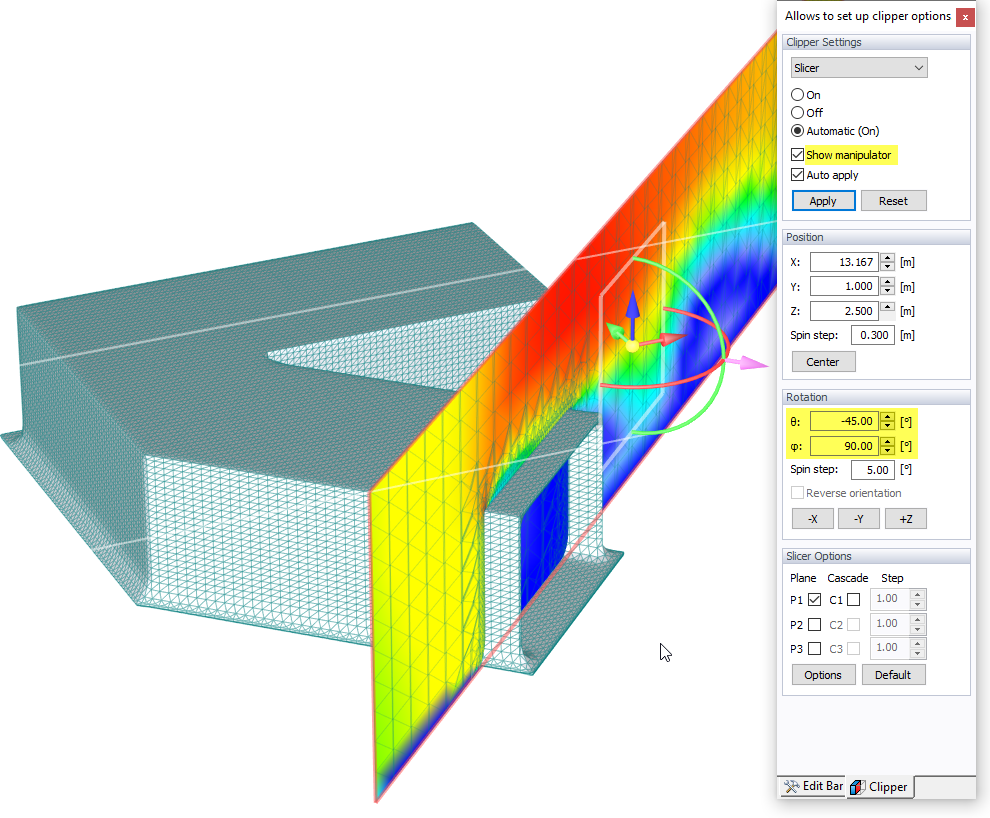
Task: Switch to the Edit Bar tab
Action: (812, 787)
